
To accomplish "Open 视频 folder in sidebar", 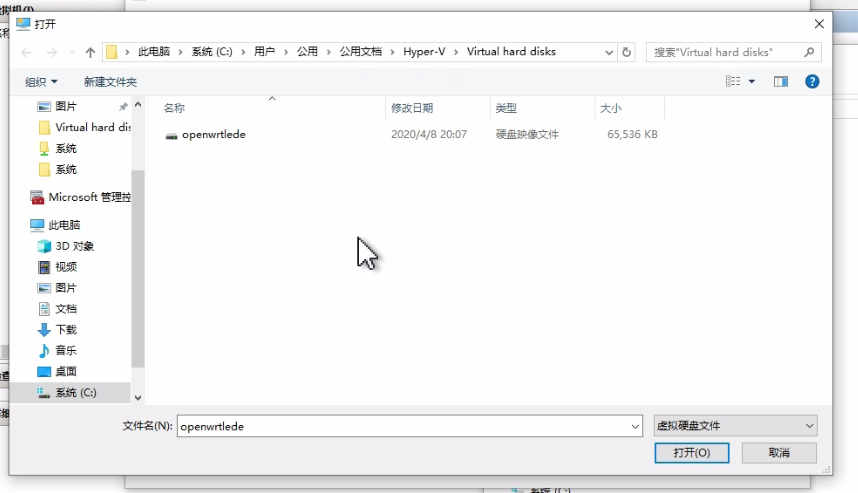I will (x=57, y=267).
